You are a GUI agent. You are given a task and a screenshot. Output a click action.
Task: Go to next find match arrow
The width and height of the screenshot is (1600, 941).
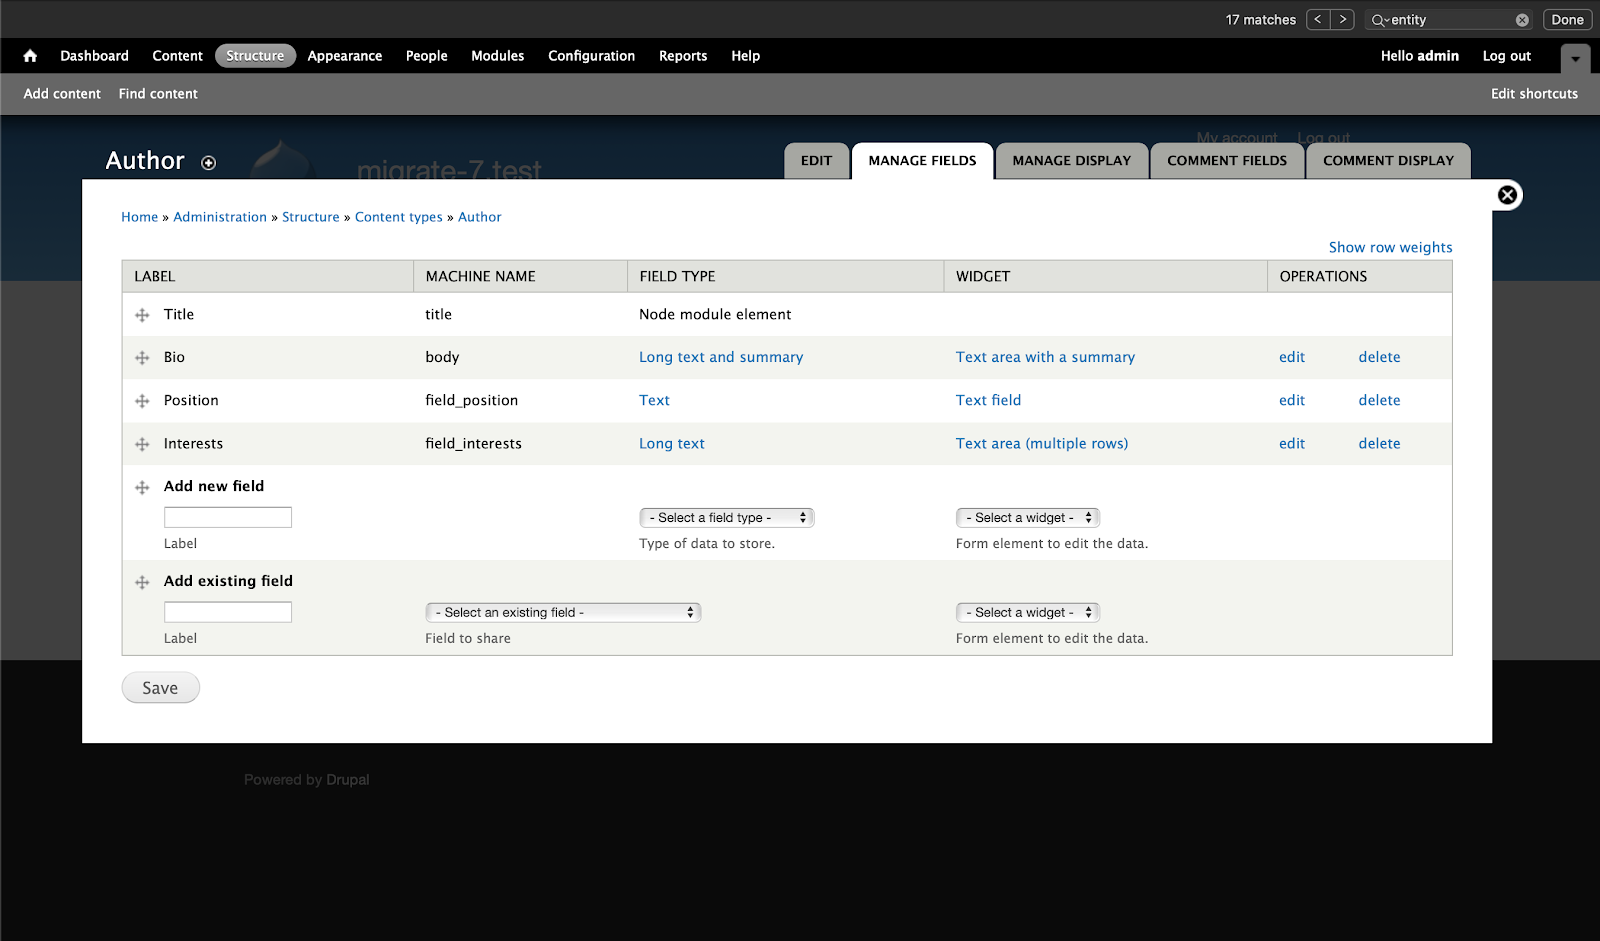point(1342,19)
